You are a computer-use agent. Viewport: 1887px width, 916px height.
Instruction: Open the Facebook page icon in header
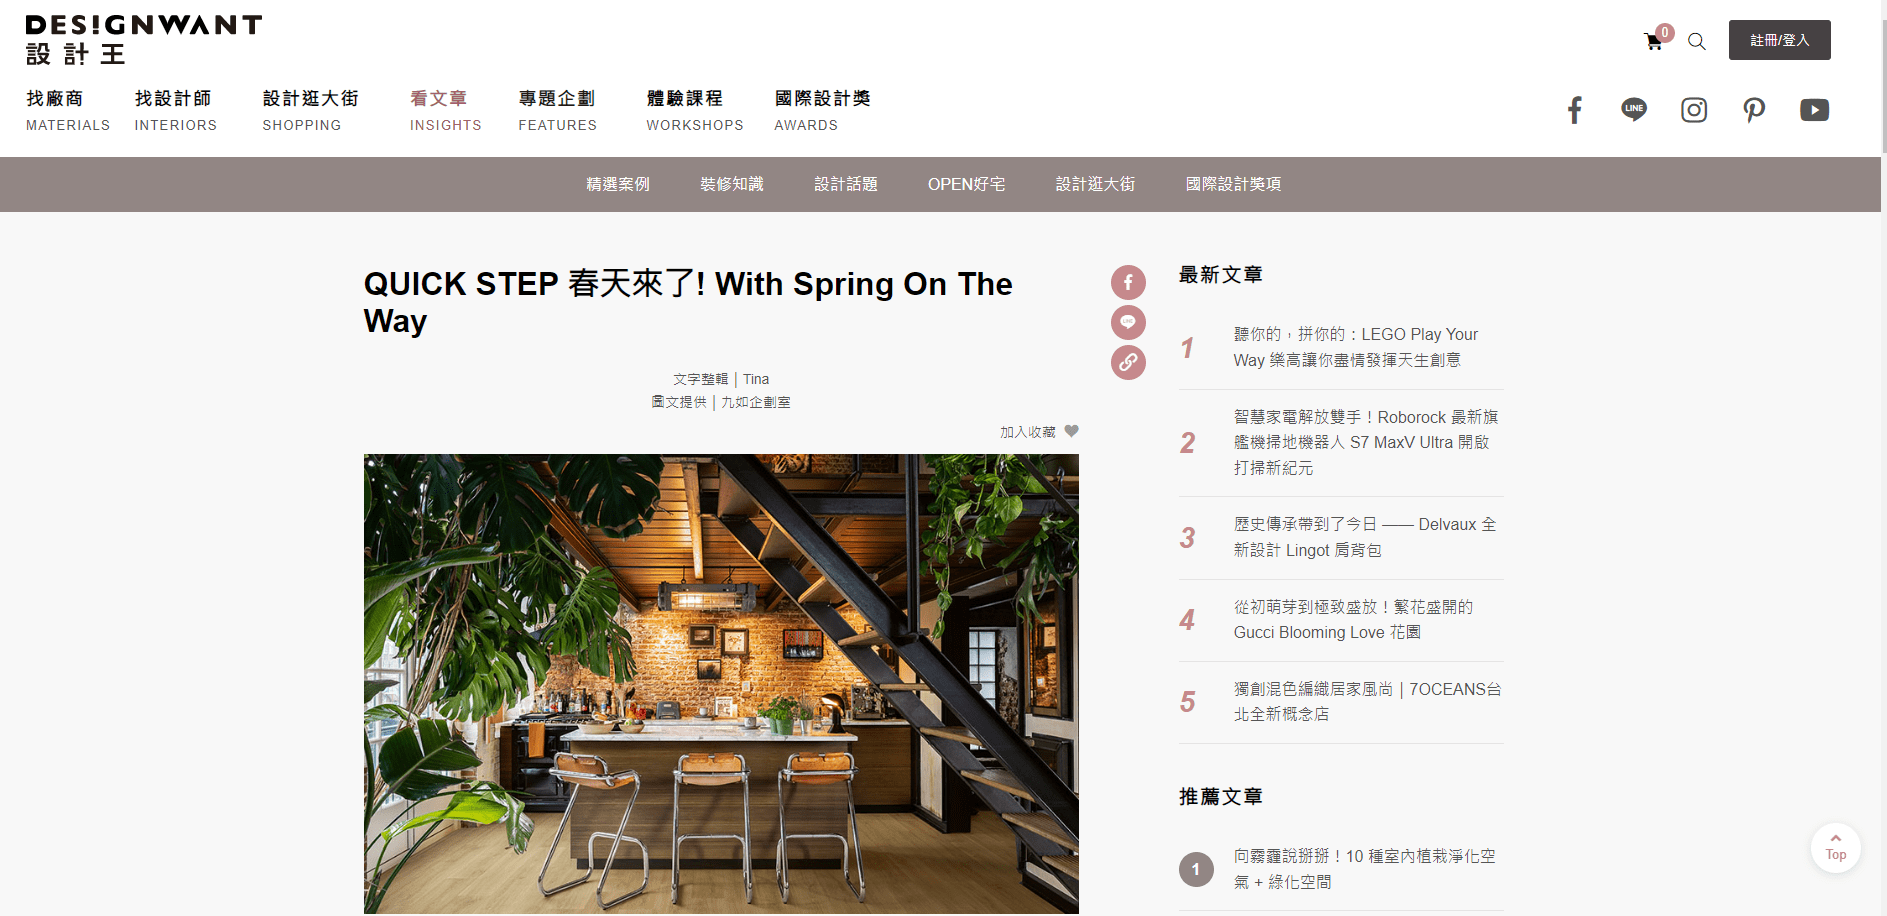1575,110
